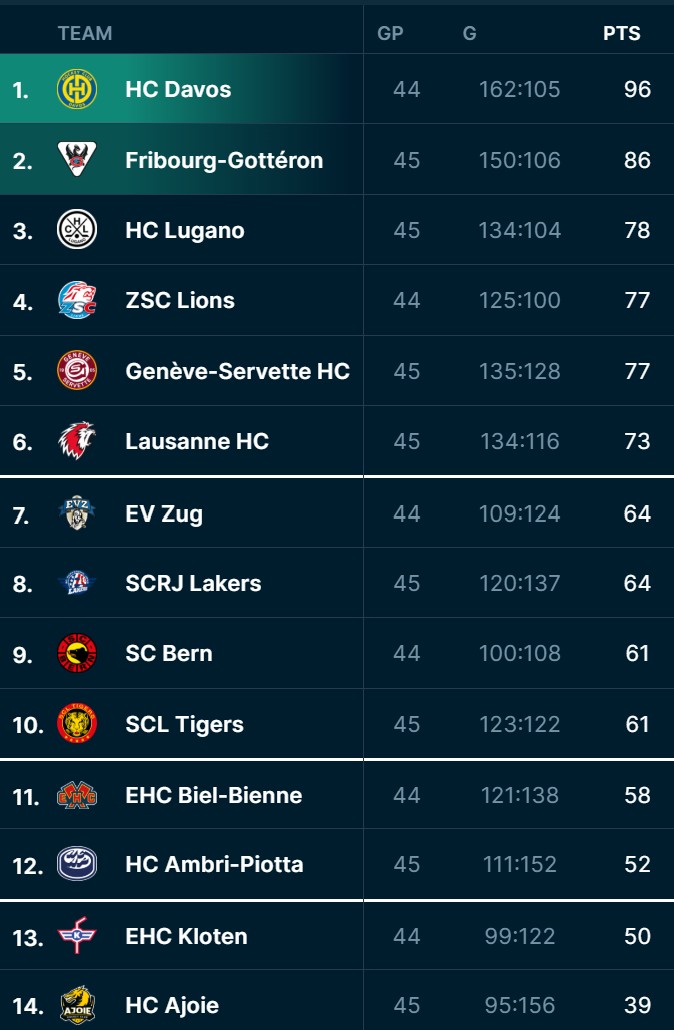Click the Fribourg-Gottéron logo icon
The height and width of the screenshot is (1030, 674).
coord(77,160)
